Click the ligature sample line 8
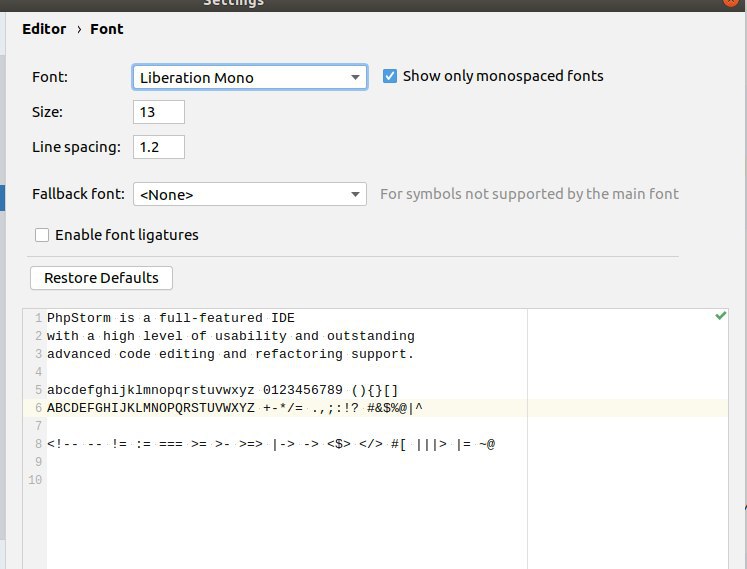 click(x=271, y=444)
